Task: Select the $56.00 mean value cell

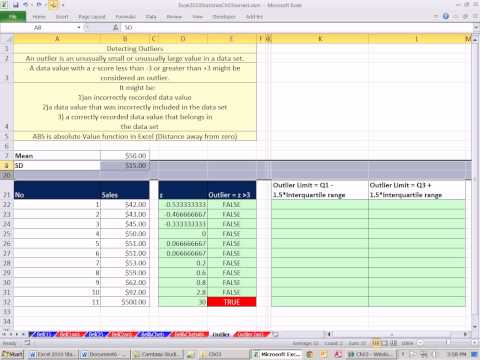Action: 125,156
